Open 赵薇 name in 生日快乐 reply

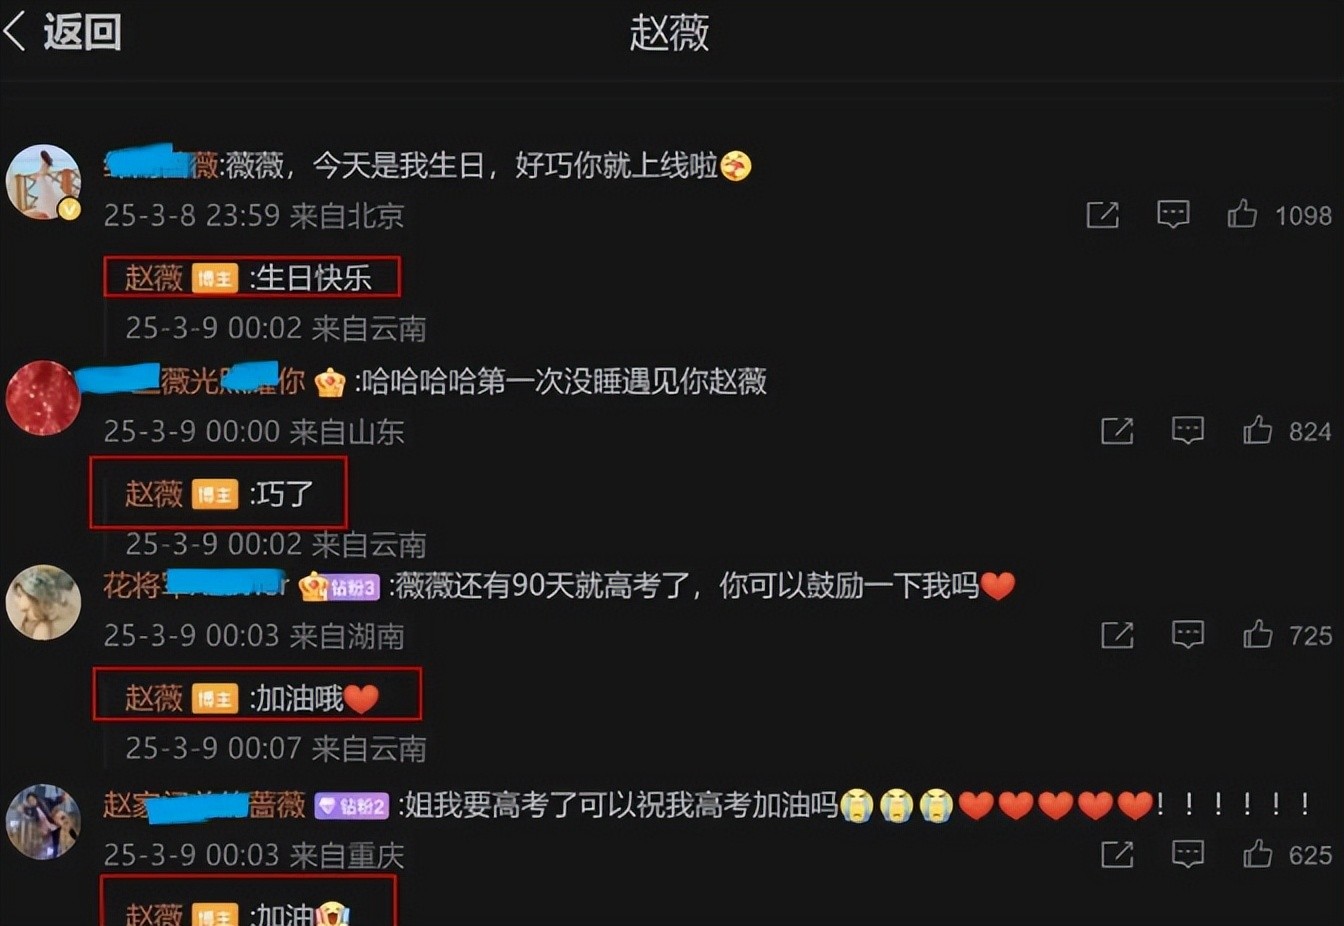pyautogui.click(x=154, y=278)
